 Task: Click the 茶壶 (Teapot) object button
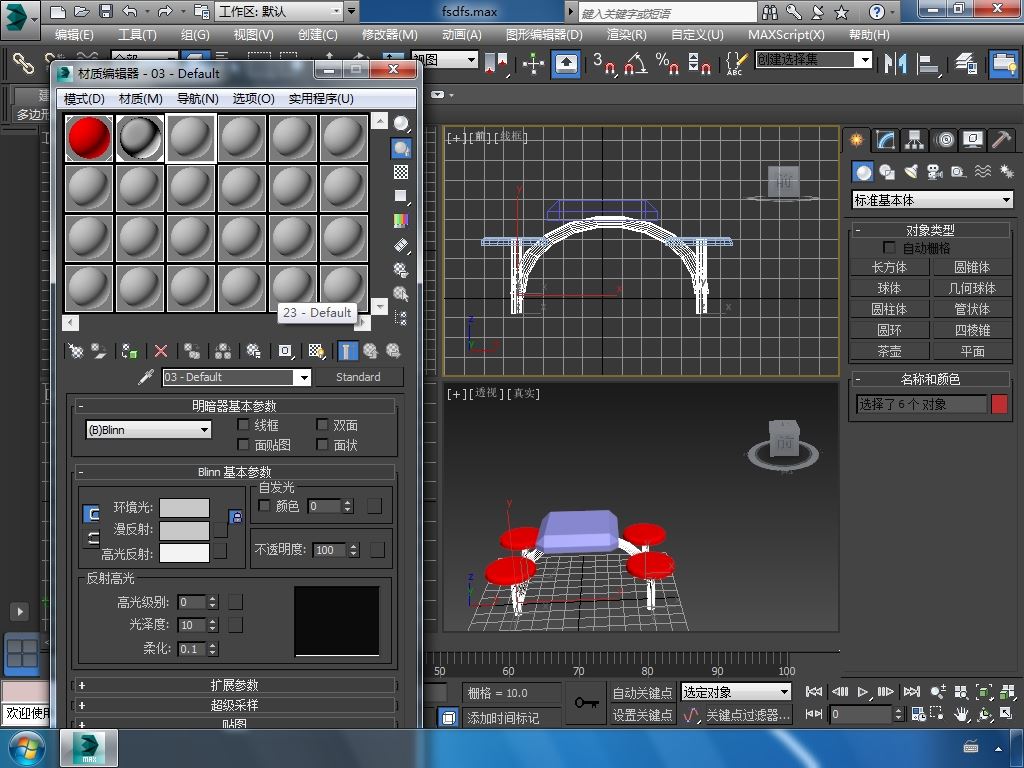(889, 351)
